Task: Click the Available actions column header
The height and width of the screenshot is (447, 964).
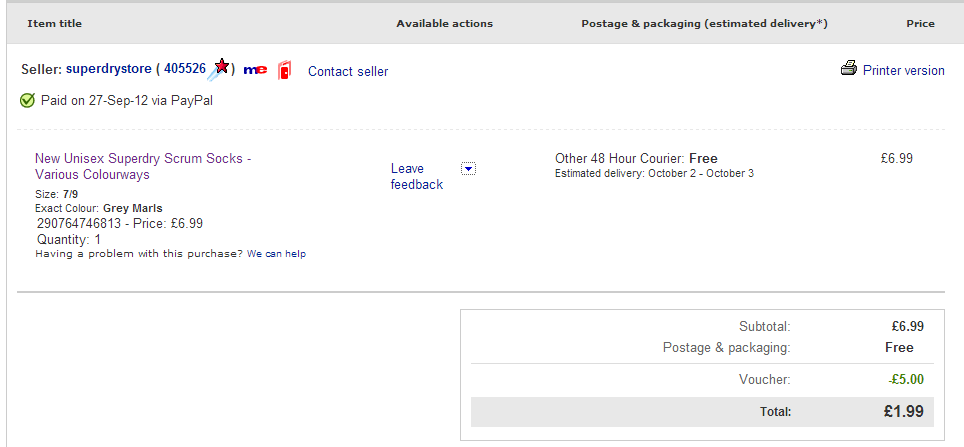Action: [444, 23]
